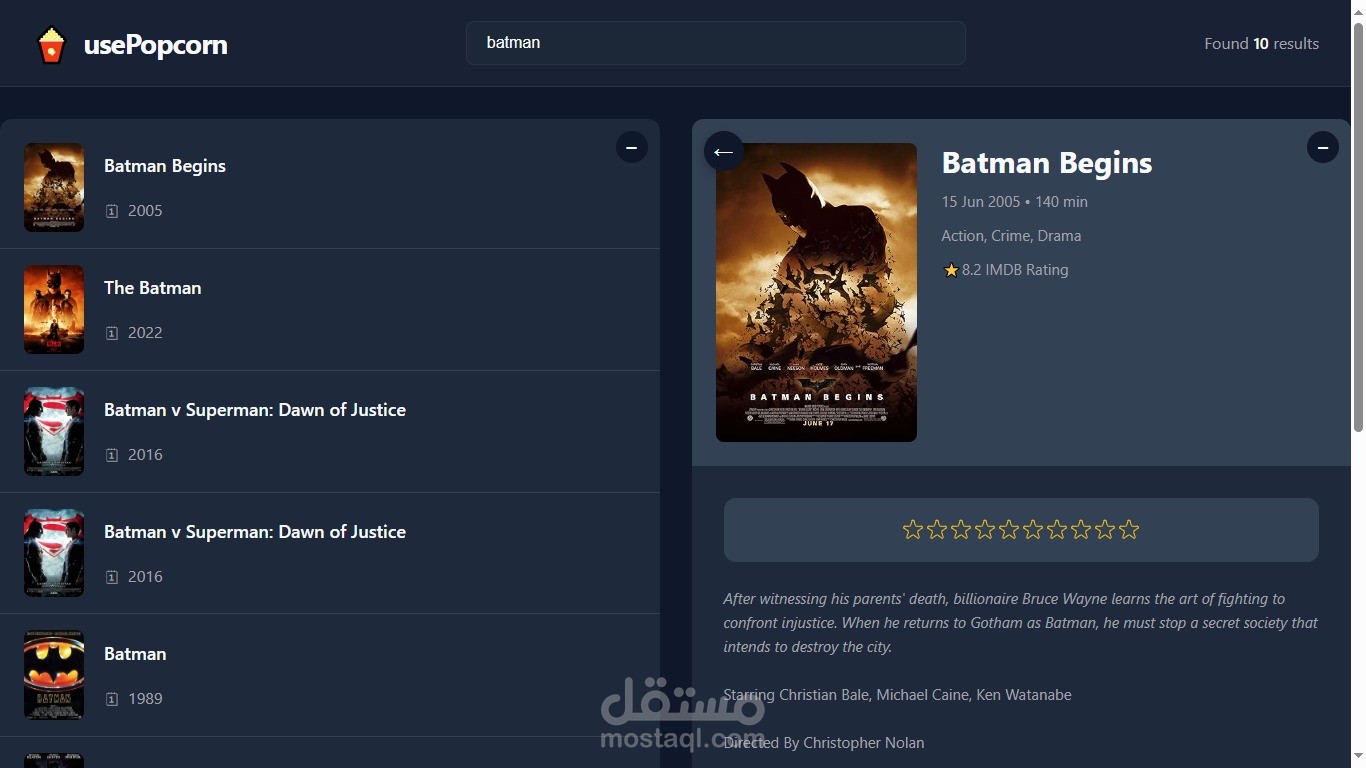The image size is (1366, 768).
Task: Click the 15 Jun 2005 • 140 min line
Action: coord(1014,202)
